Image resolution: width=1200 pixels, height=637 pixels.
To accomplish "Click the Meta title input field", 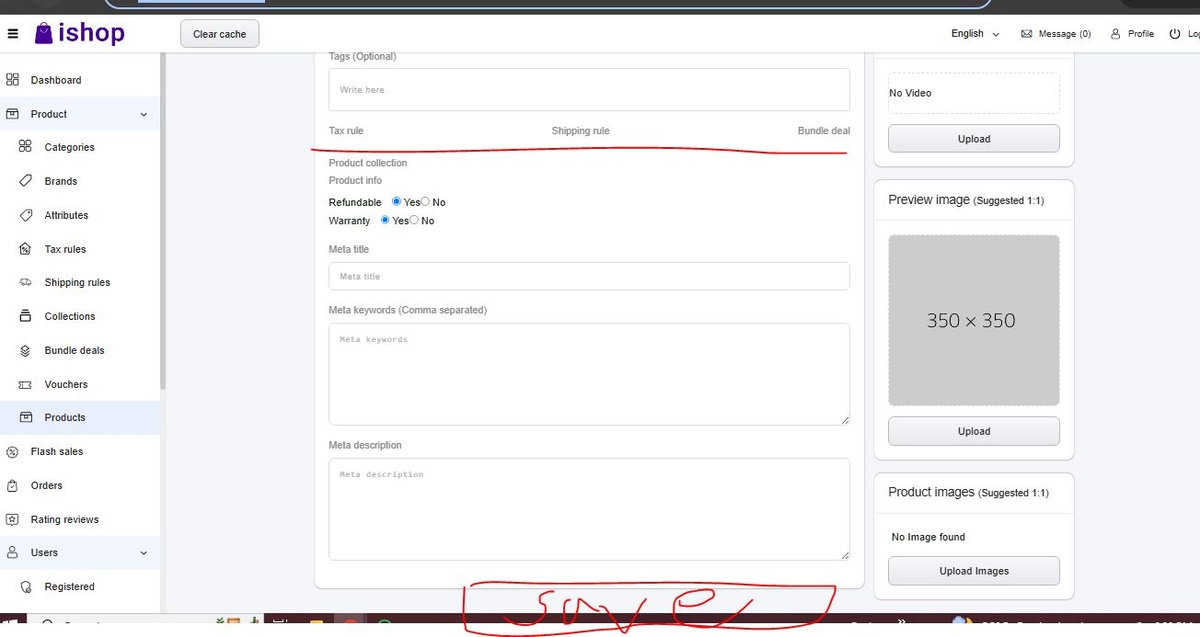I will [589, 276].
